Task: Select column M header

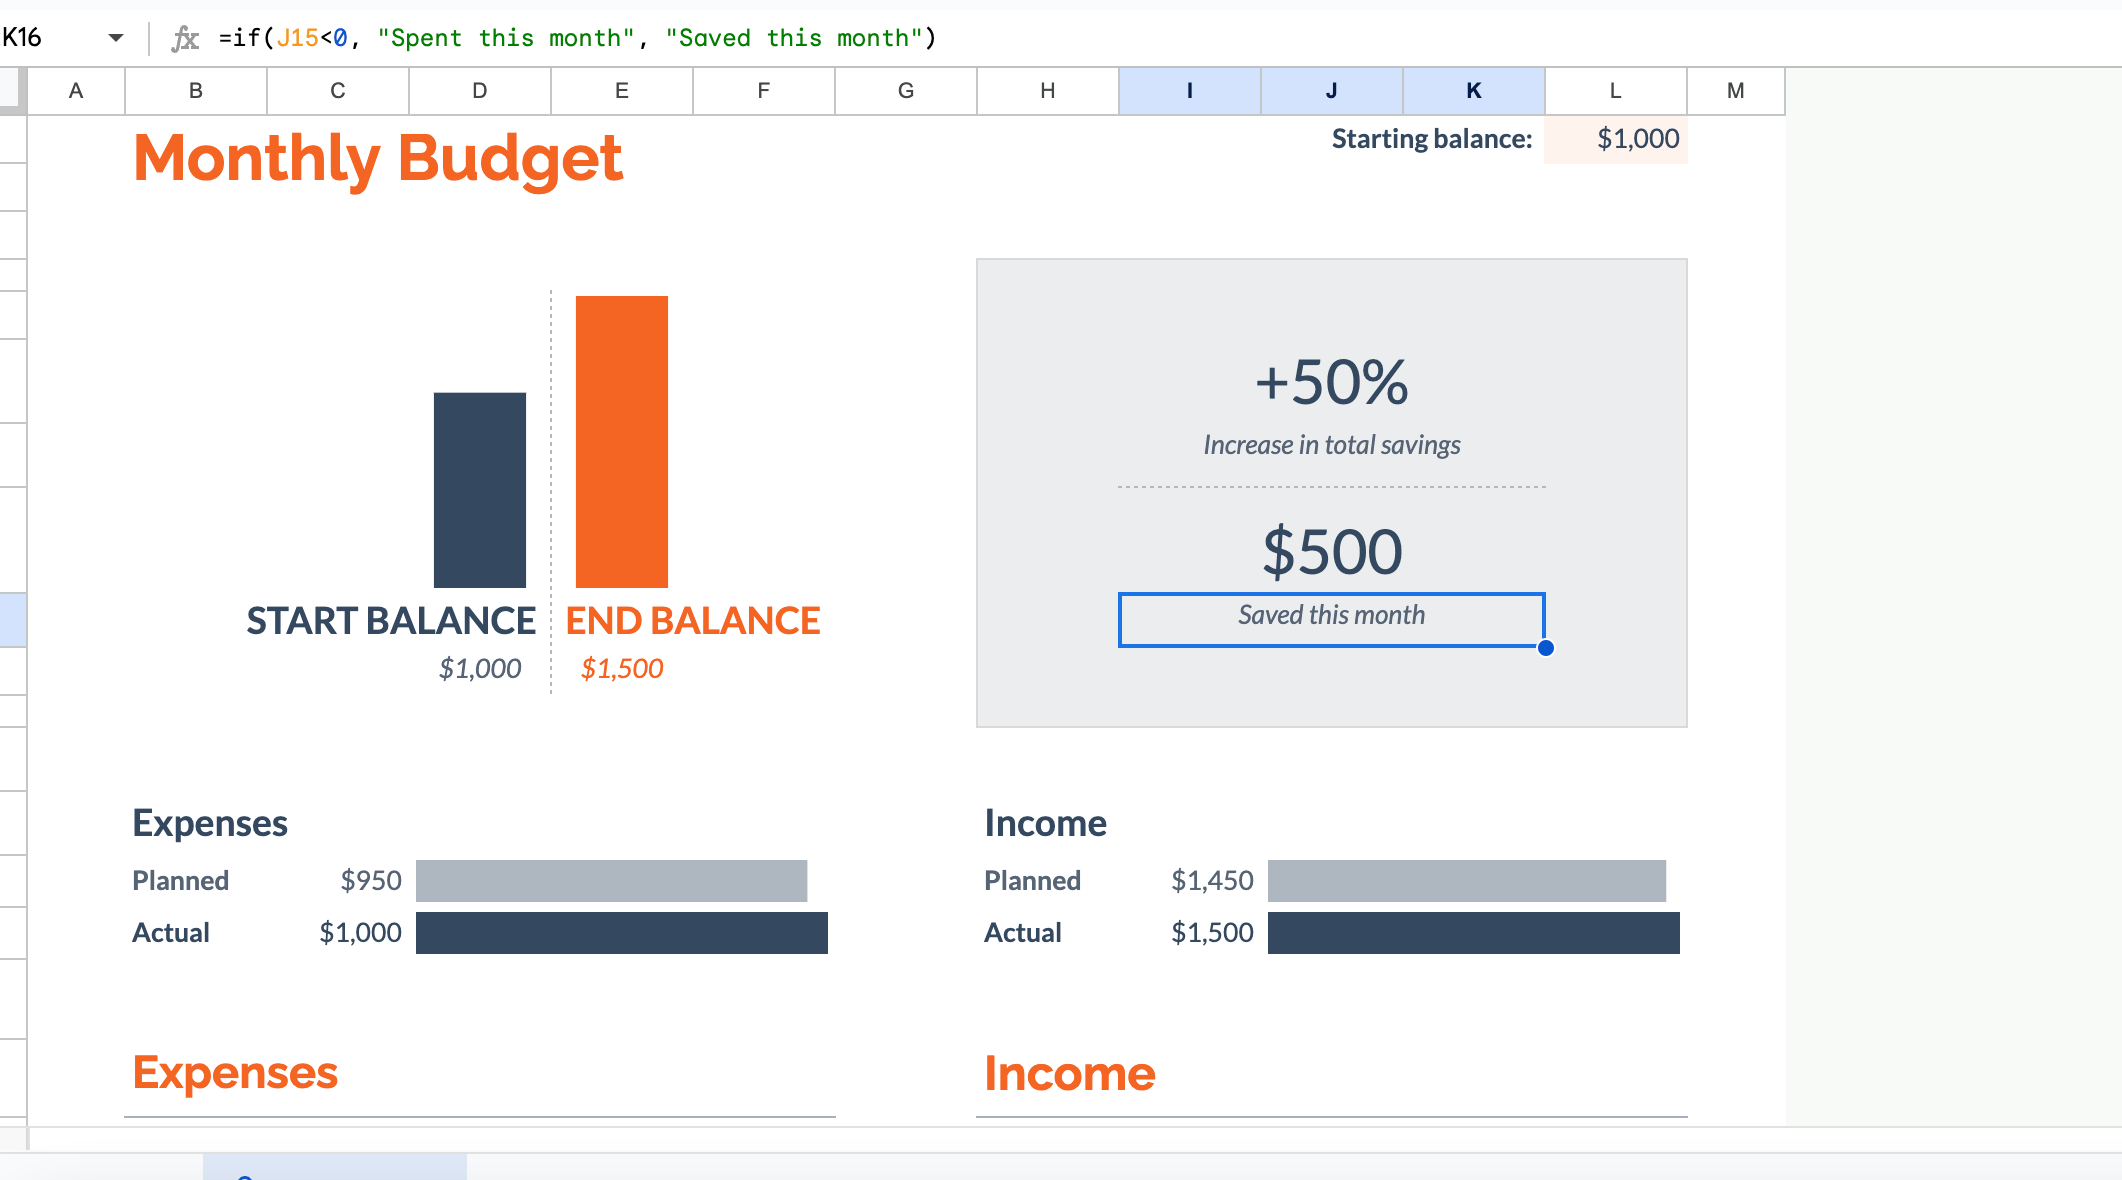Action: click(1735, 91)
